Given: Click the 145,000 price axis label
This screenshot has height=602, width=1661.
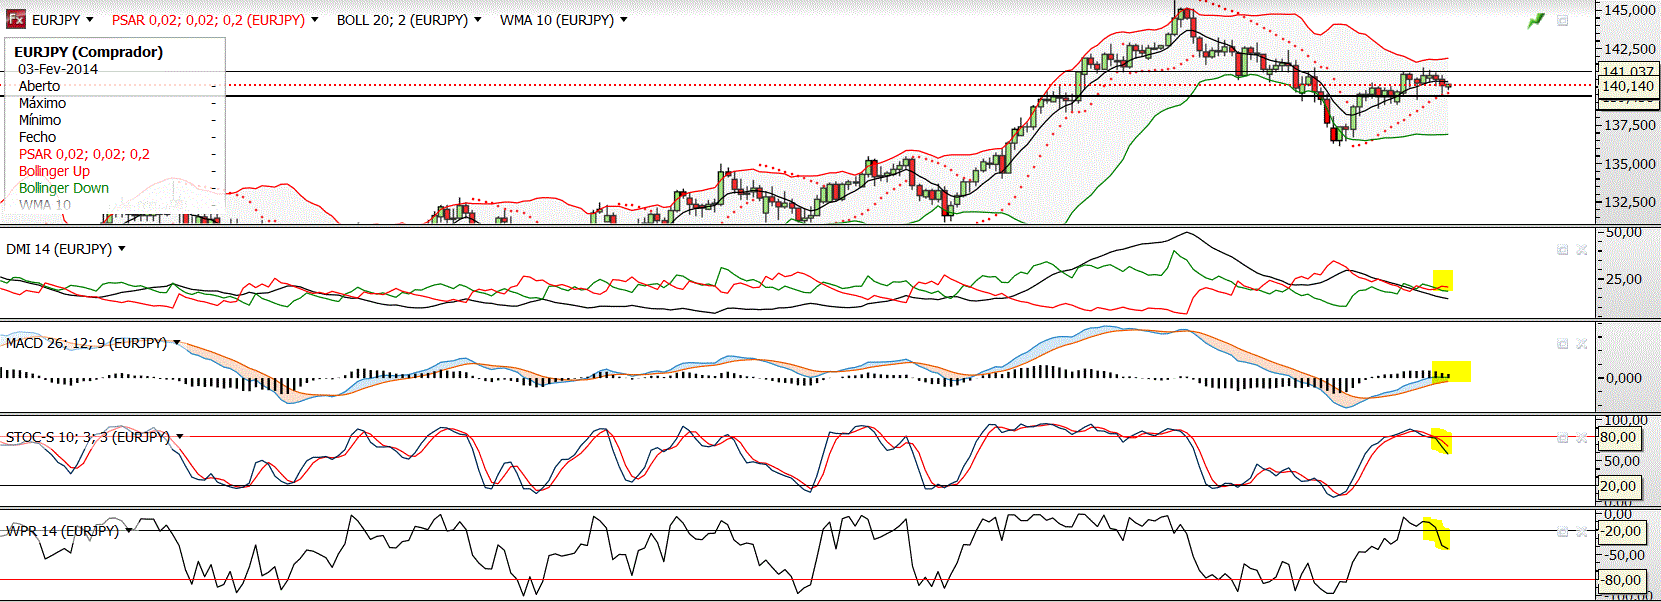Looking at the screenshot, I should click(1630, 10).
